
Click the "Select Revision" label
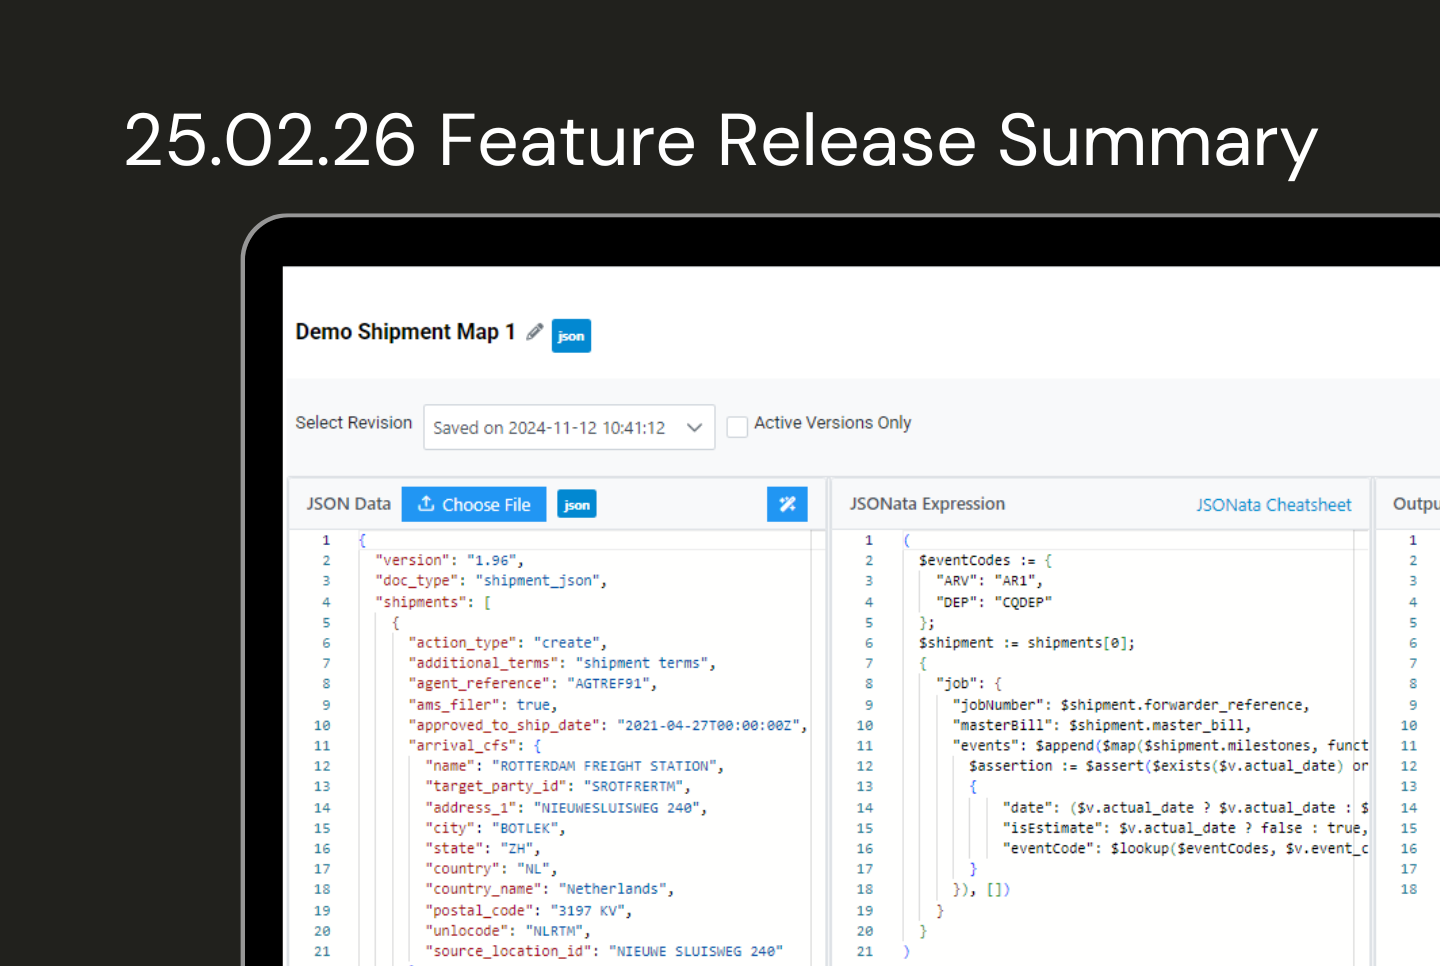354,423
